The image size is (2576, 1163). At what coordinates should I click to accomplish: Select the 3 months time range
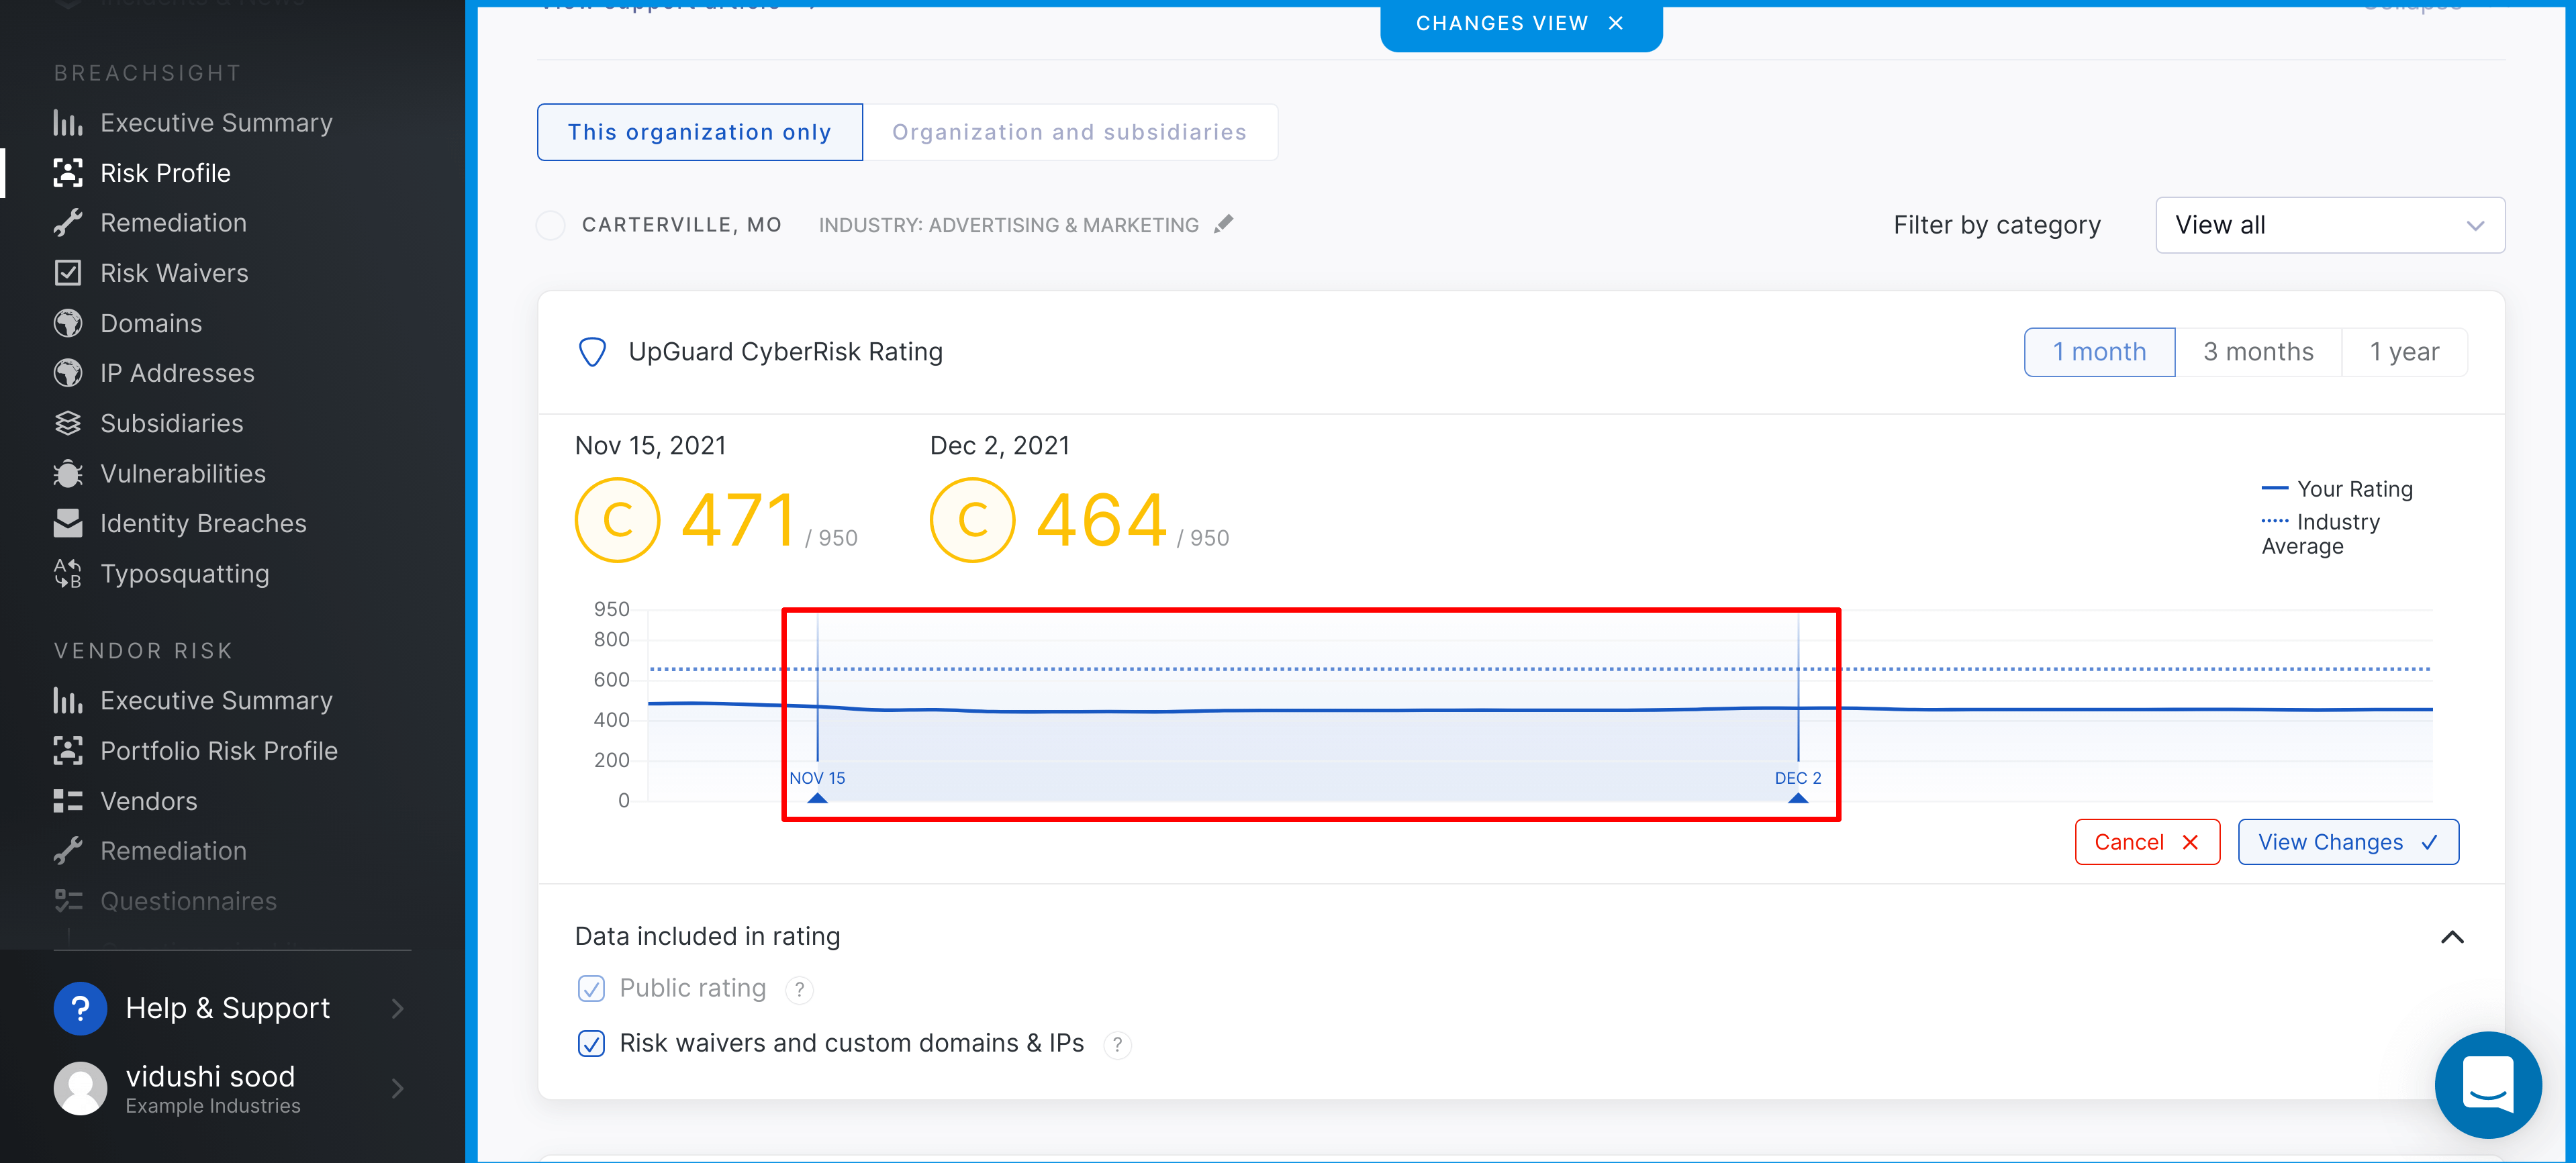[2257, 352]
